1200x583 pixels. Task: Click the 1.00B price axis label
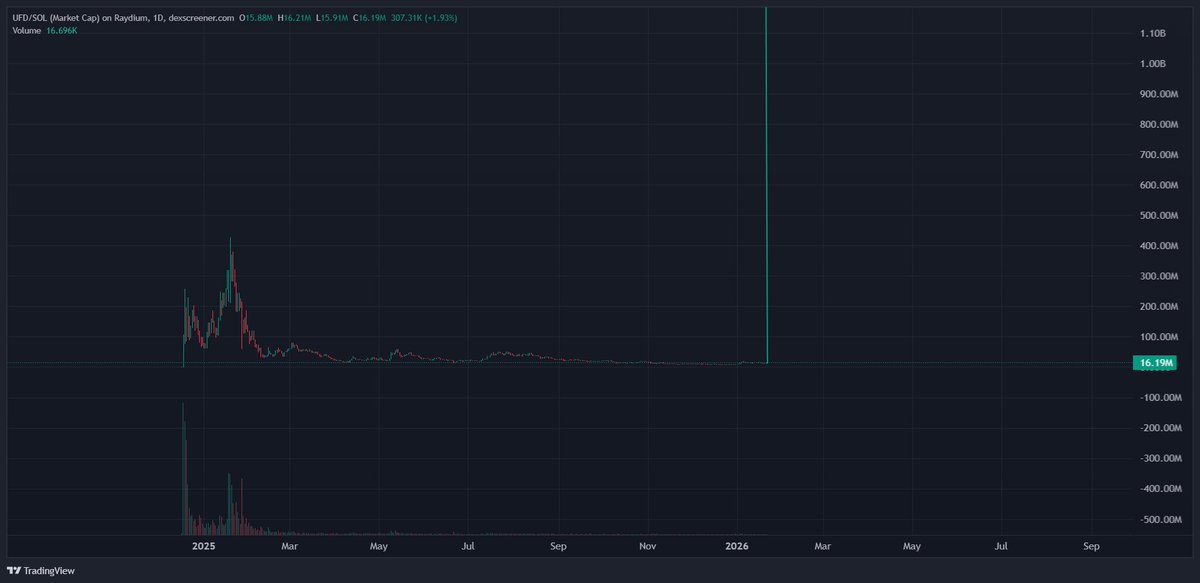click(1152, 63)
